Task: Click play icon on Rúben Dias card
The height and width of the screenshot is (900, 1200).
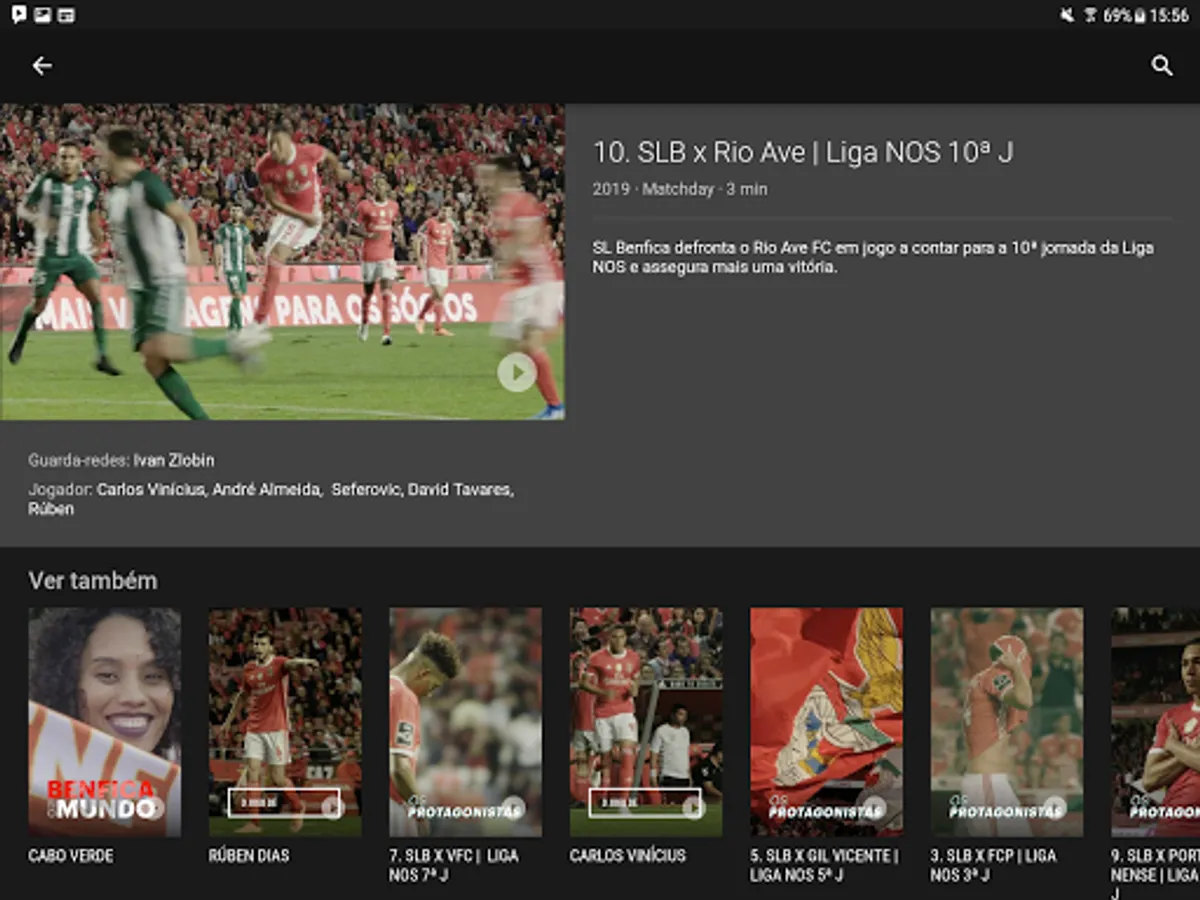Action: (331, 806)
